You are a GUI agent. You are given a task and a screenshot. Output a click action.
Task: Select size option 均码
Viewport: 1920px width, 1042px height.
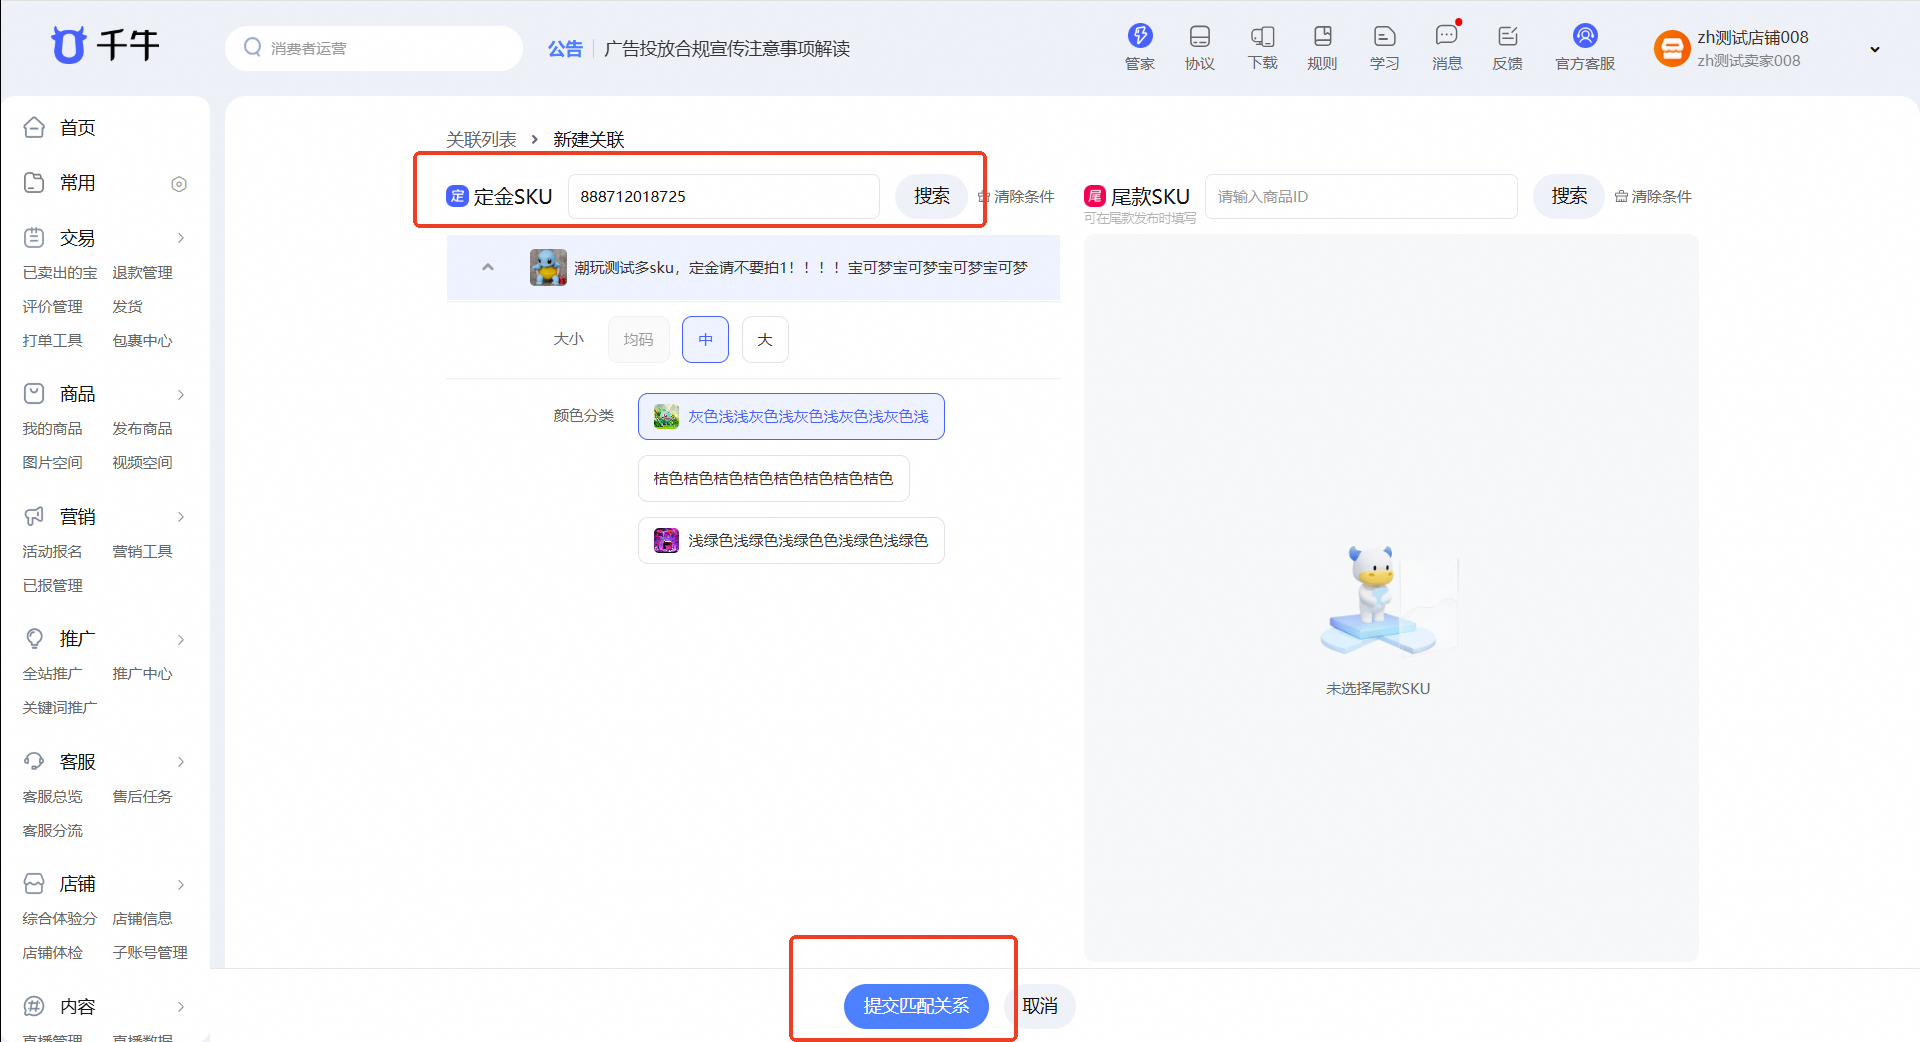click(638, 340)
